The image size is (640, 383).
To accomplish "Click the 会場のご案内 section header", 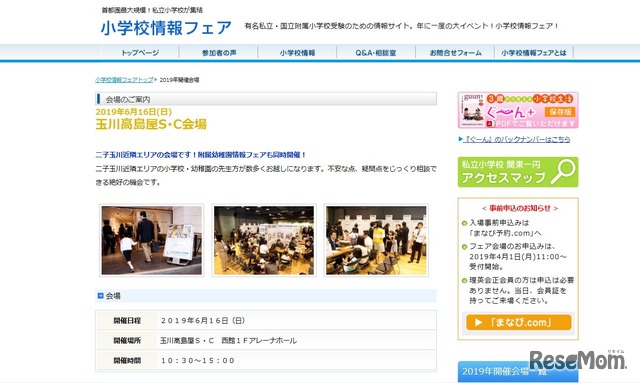I will tap(266, 99).
